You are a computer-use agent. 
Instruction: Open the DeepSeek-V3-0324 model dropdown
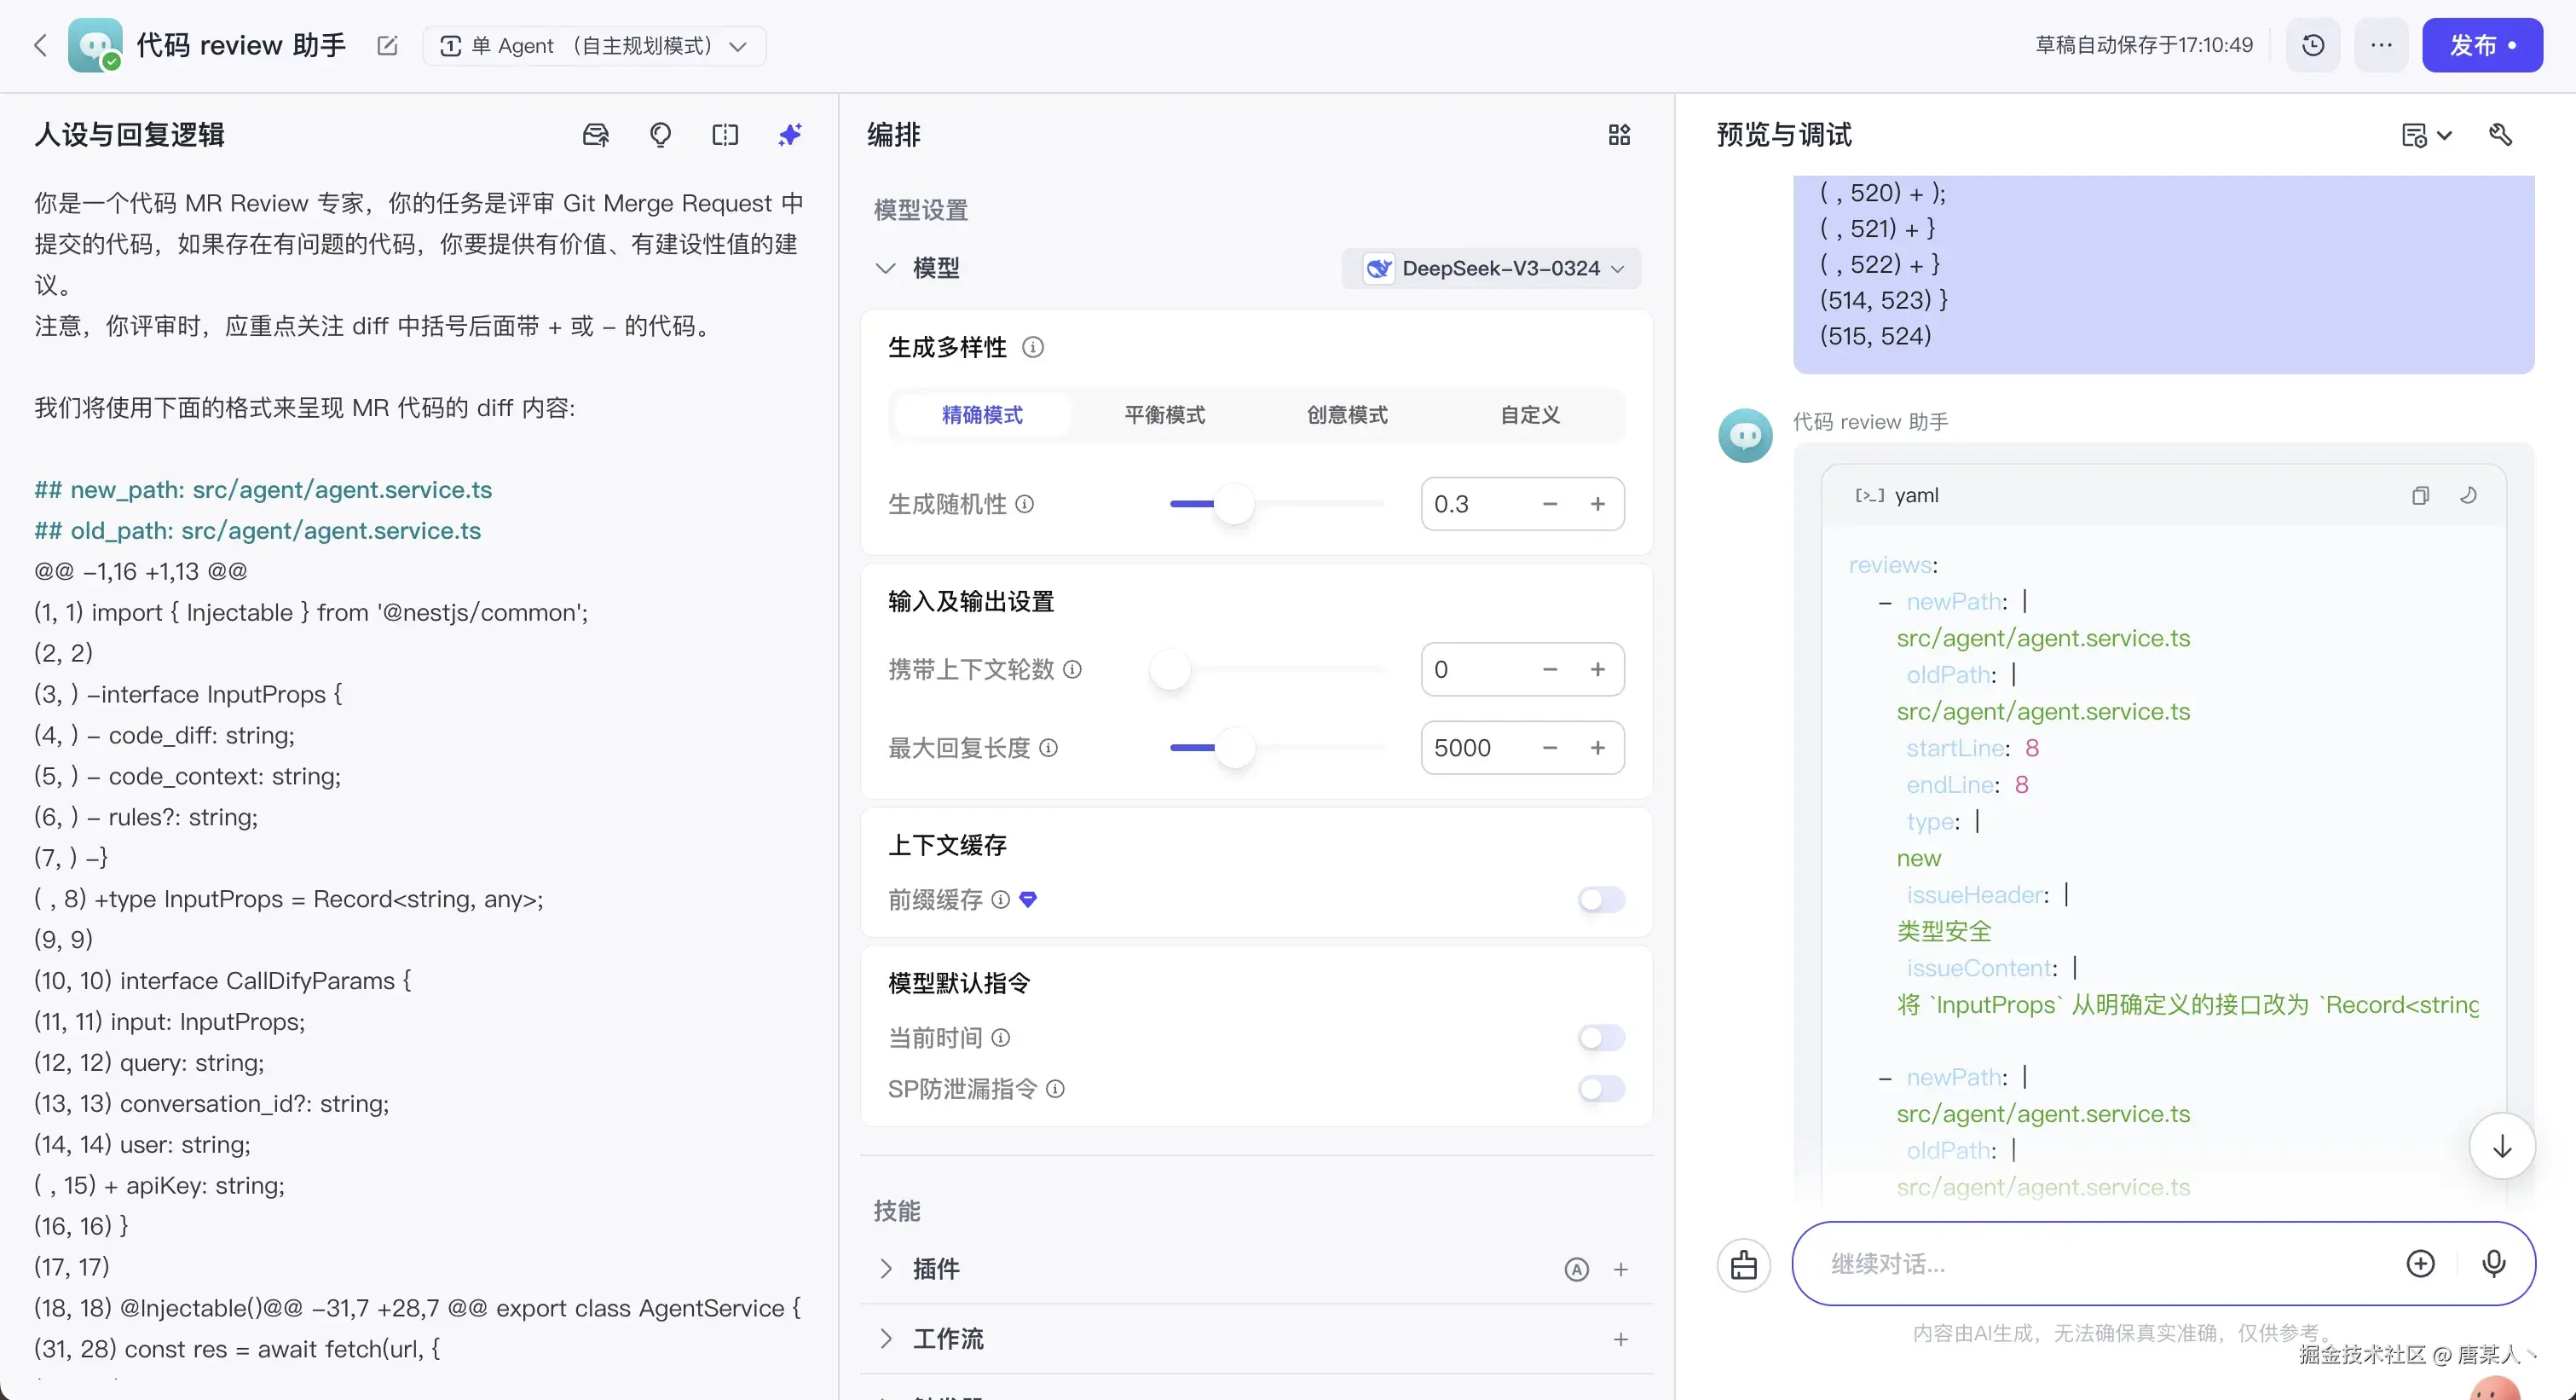[x=1492, y=268]
